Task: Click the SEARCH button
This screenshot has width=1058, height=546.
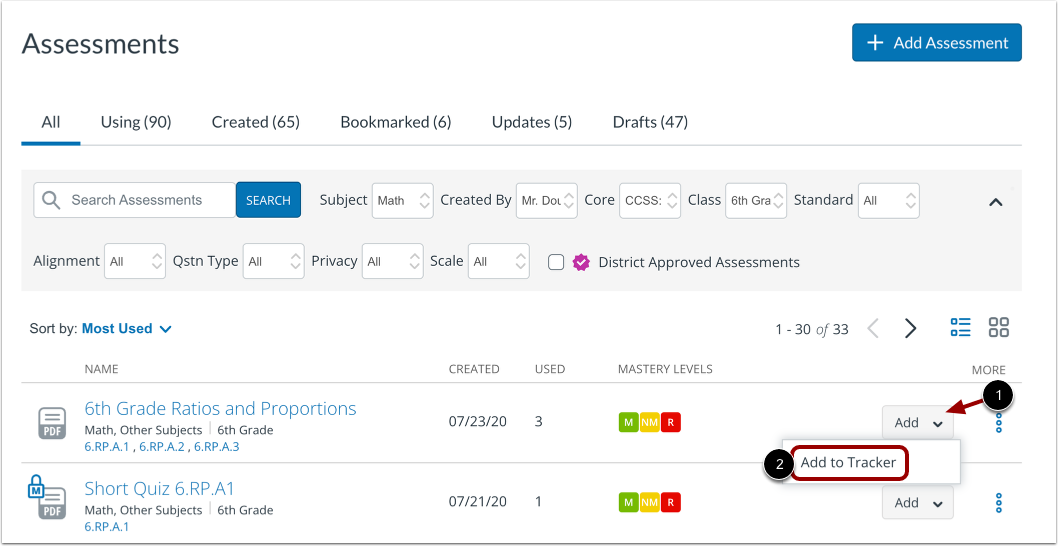Action: coord(269,200)
